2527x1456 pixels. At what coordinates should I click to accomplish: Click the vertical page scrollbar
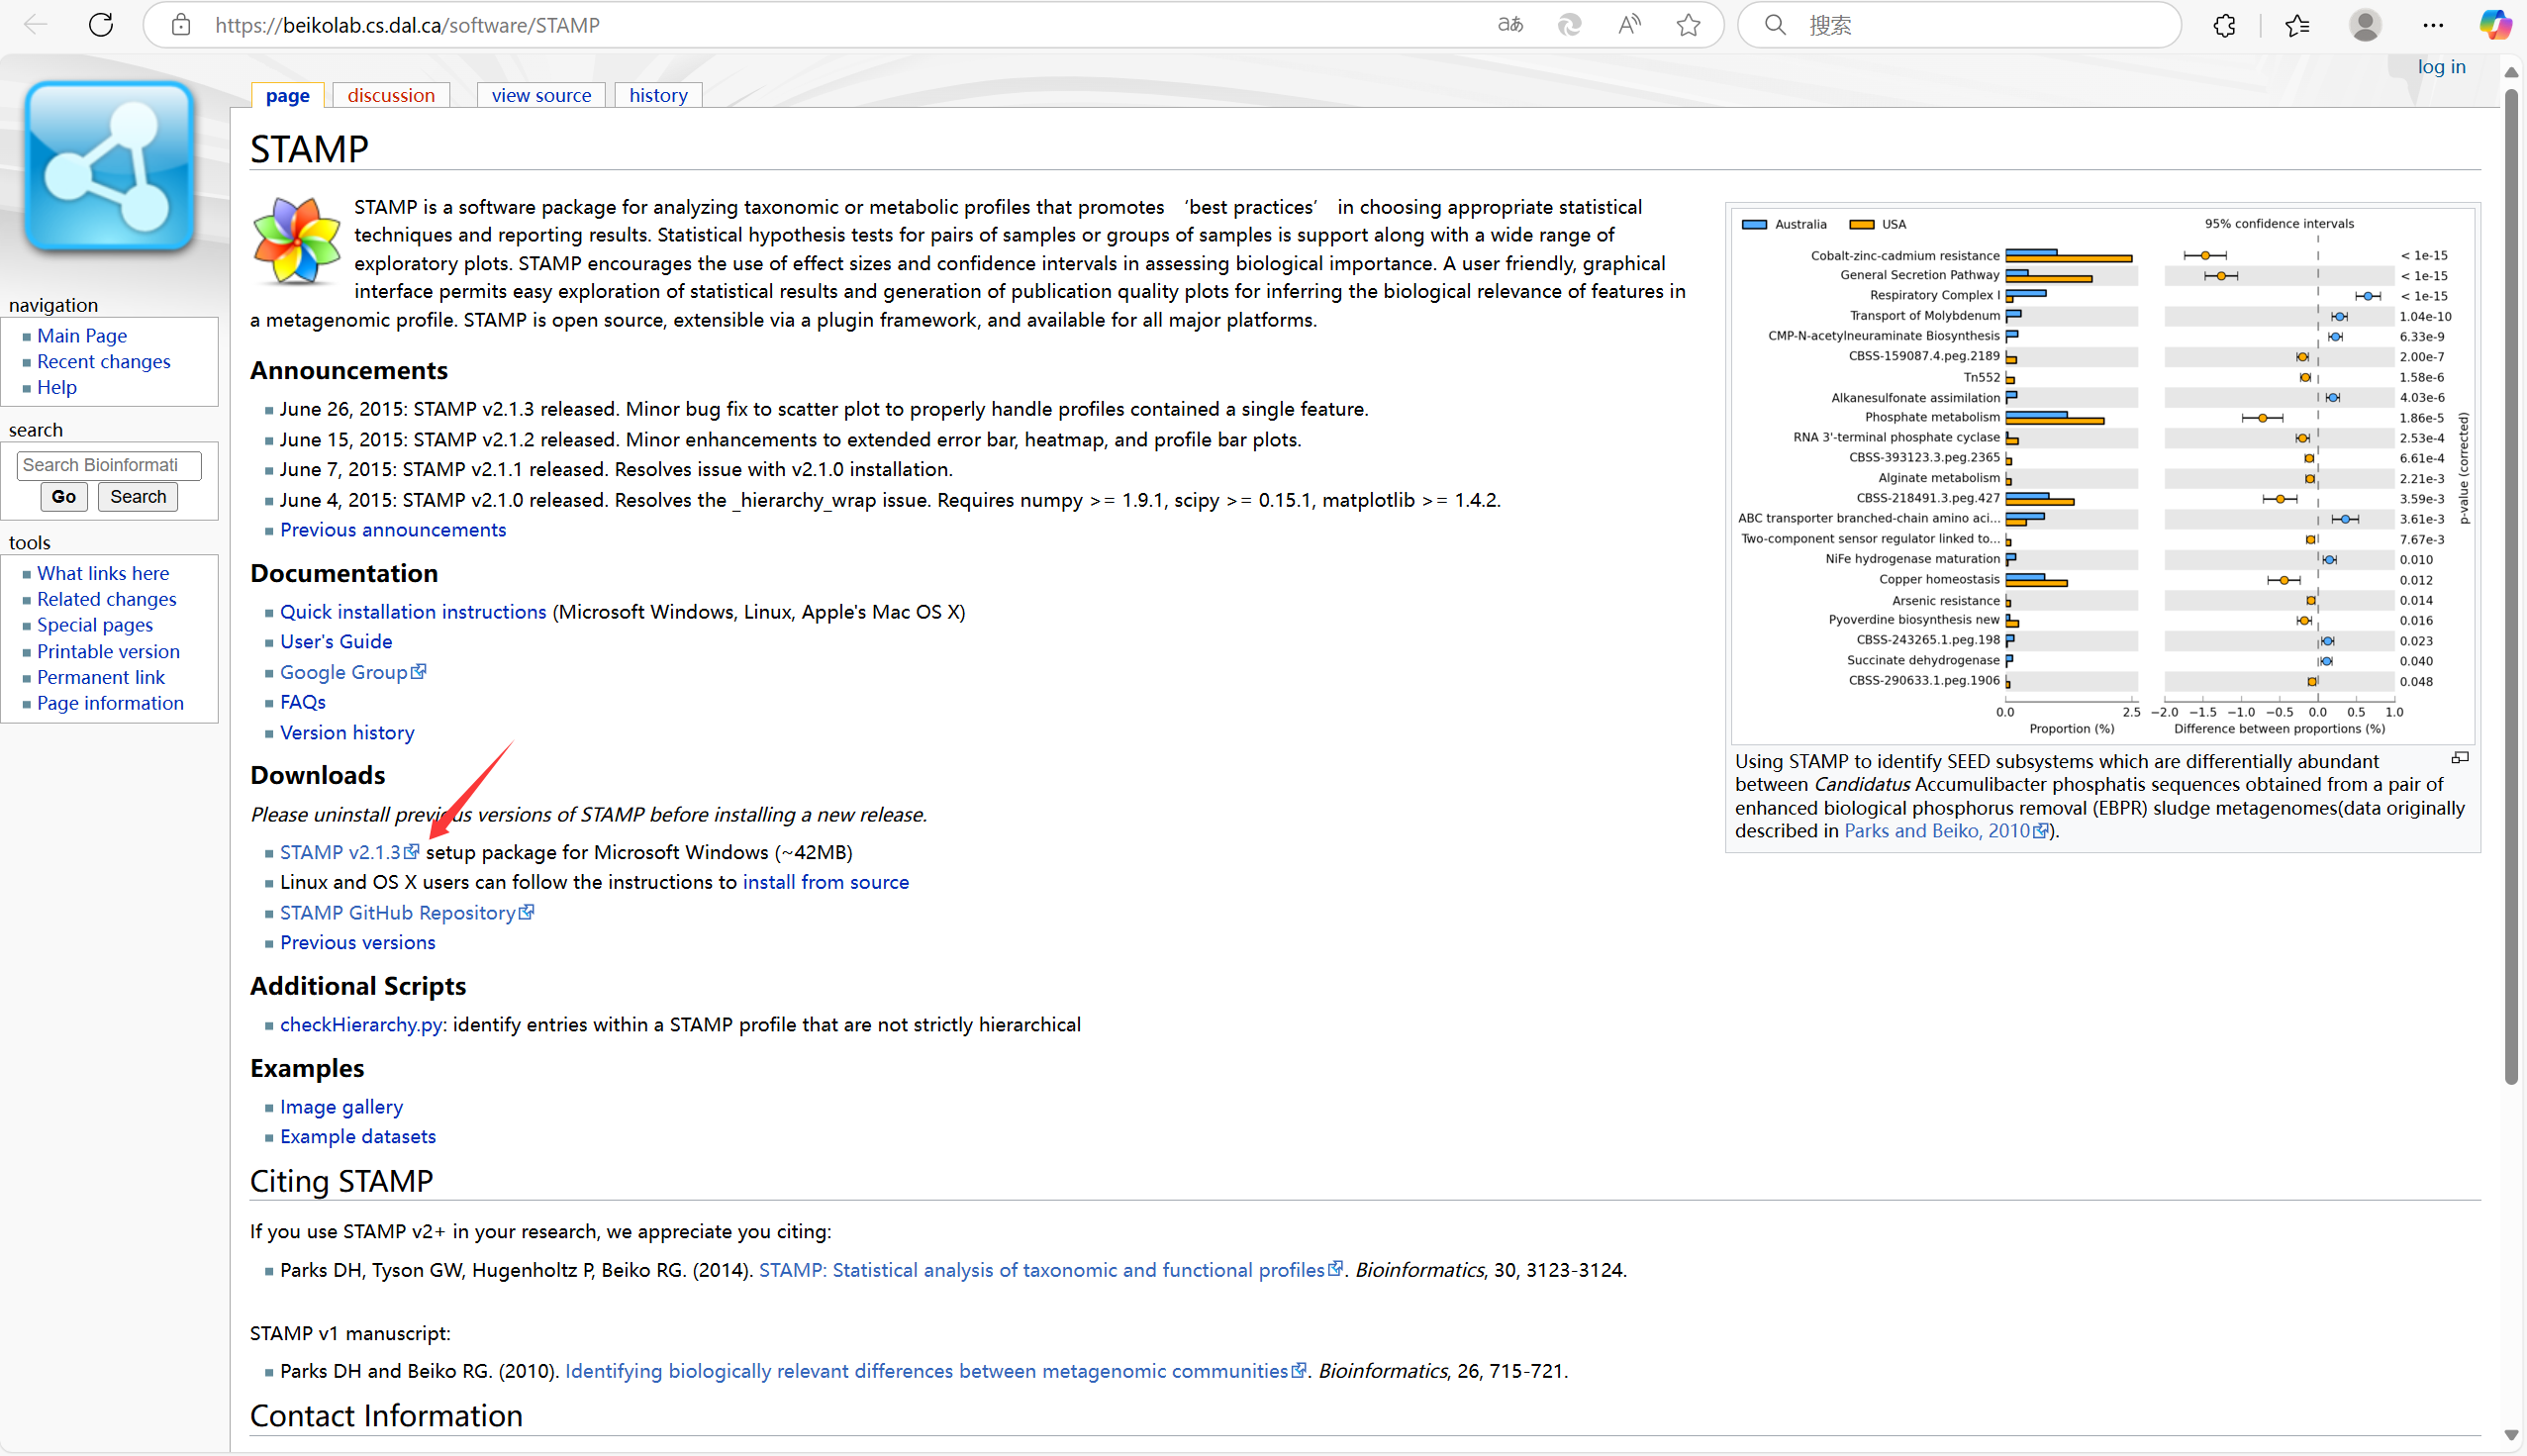tap(2511, 586)
